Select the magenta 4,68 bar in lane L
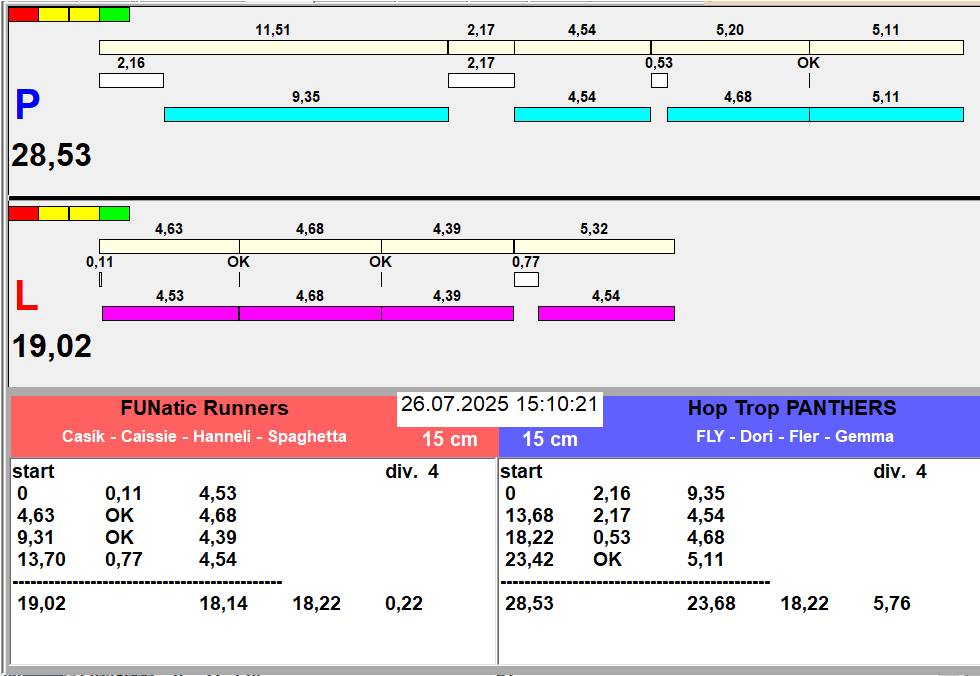The height and width of the screenshot is (676, 980). (310, 313)
